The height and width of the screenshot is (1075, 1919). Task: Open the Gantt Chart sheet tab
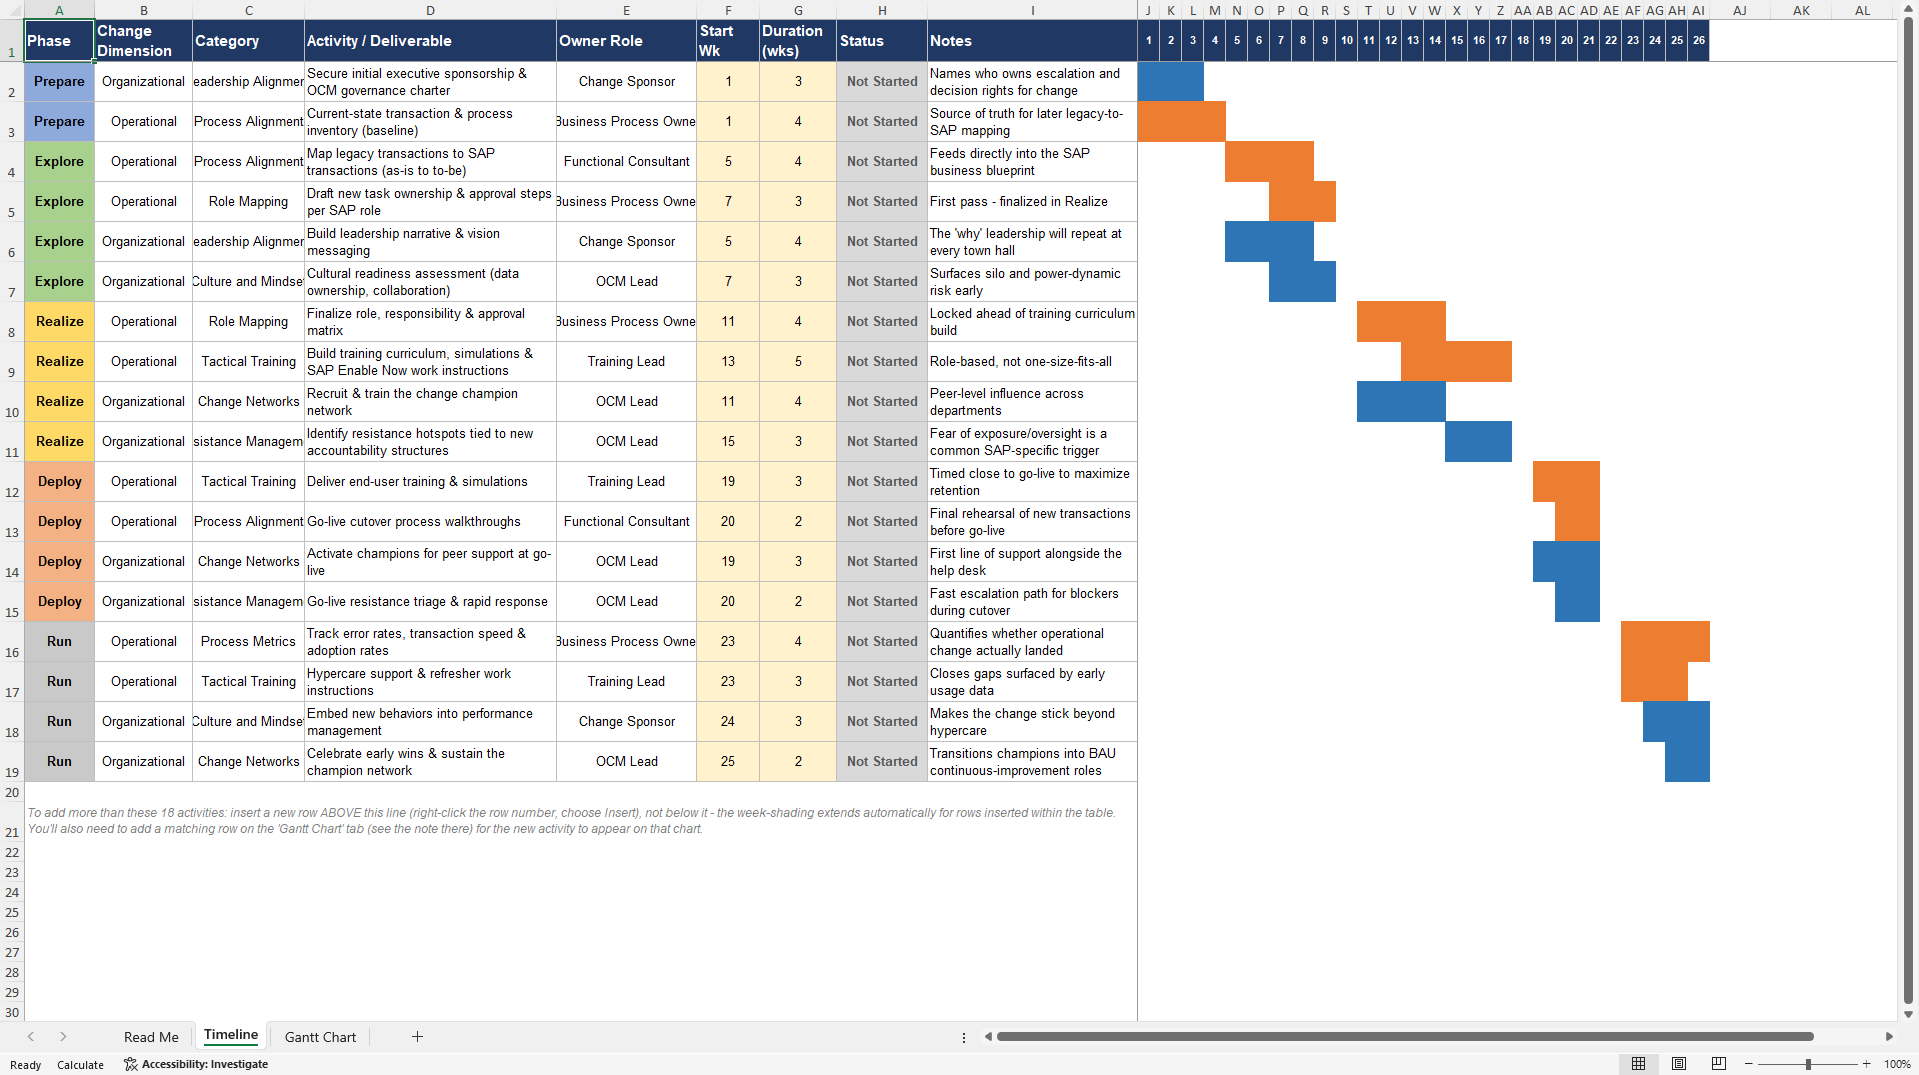click(320, 1037)
